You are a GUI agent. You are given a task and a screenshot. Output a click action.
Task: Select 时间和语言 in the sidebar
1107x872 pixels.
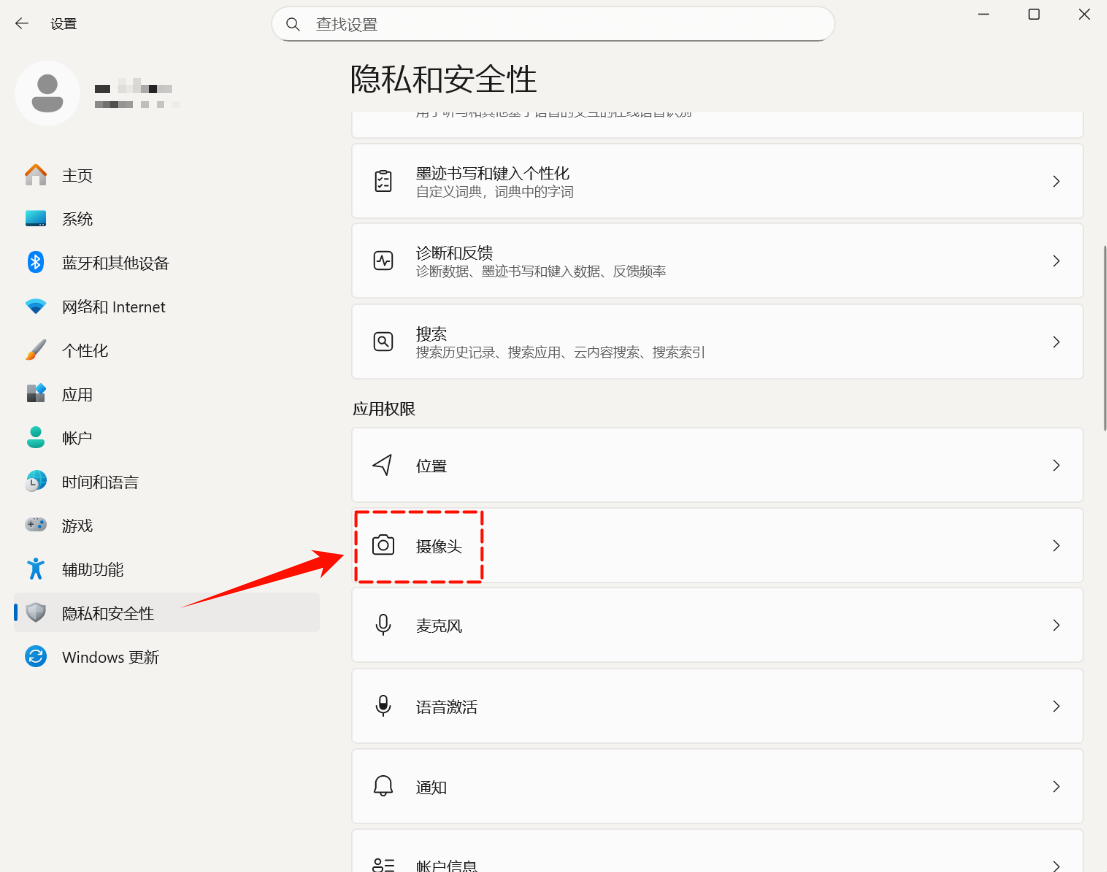click(33, 481)
